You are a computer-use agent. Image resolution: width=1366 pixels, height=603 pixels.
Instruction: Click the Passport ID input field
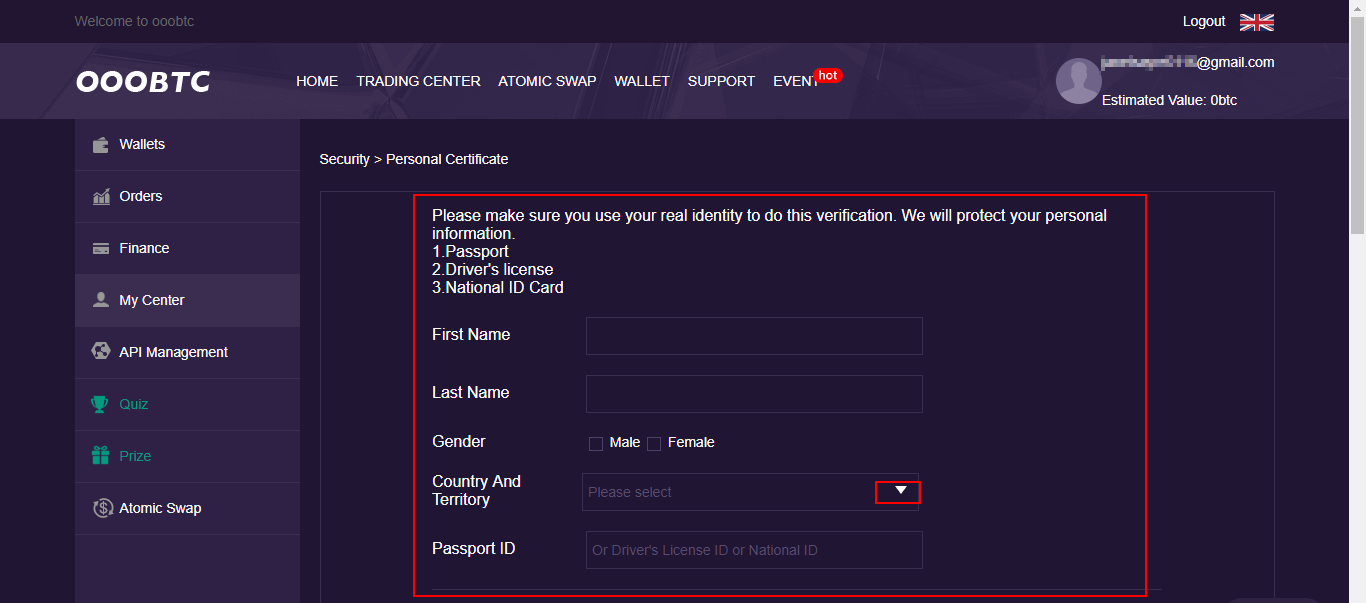pos(754,550)
